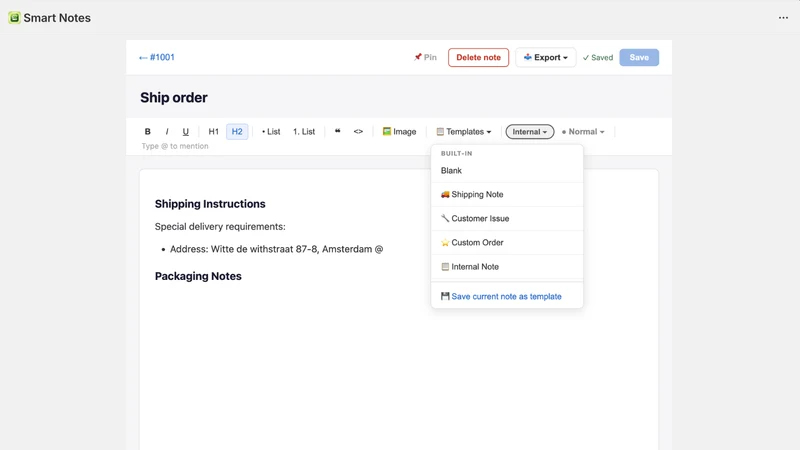Click the star icon beside Custom Order
This screenshot has height=450, width=800.
point(445,242)
